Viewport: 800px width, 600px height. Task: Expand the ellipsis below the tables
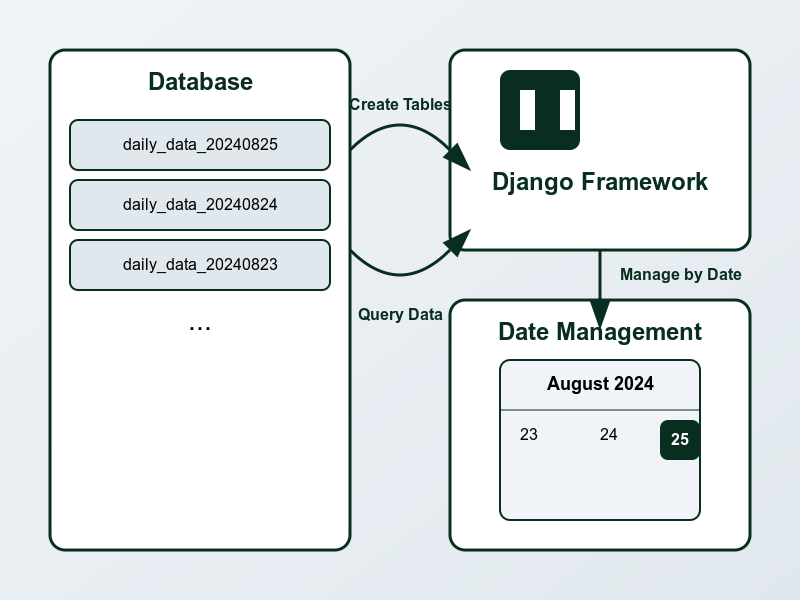pyautogui.click(x=200, y=327)
